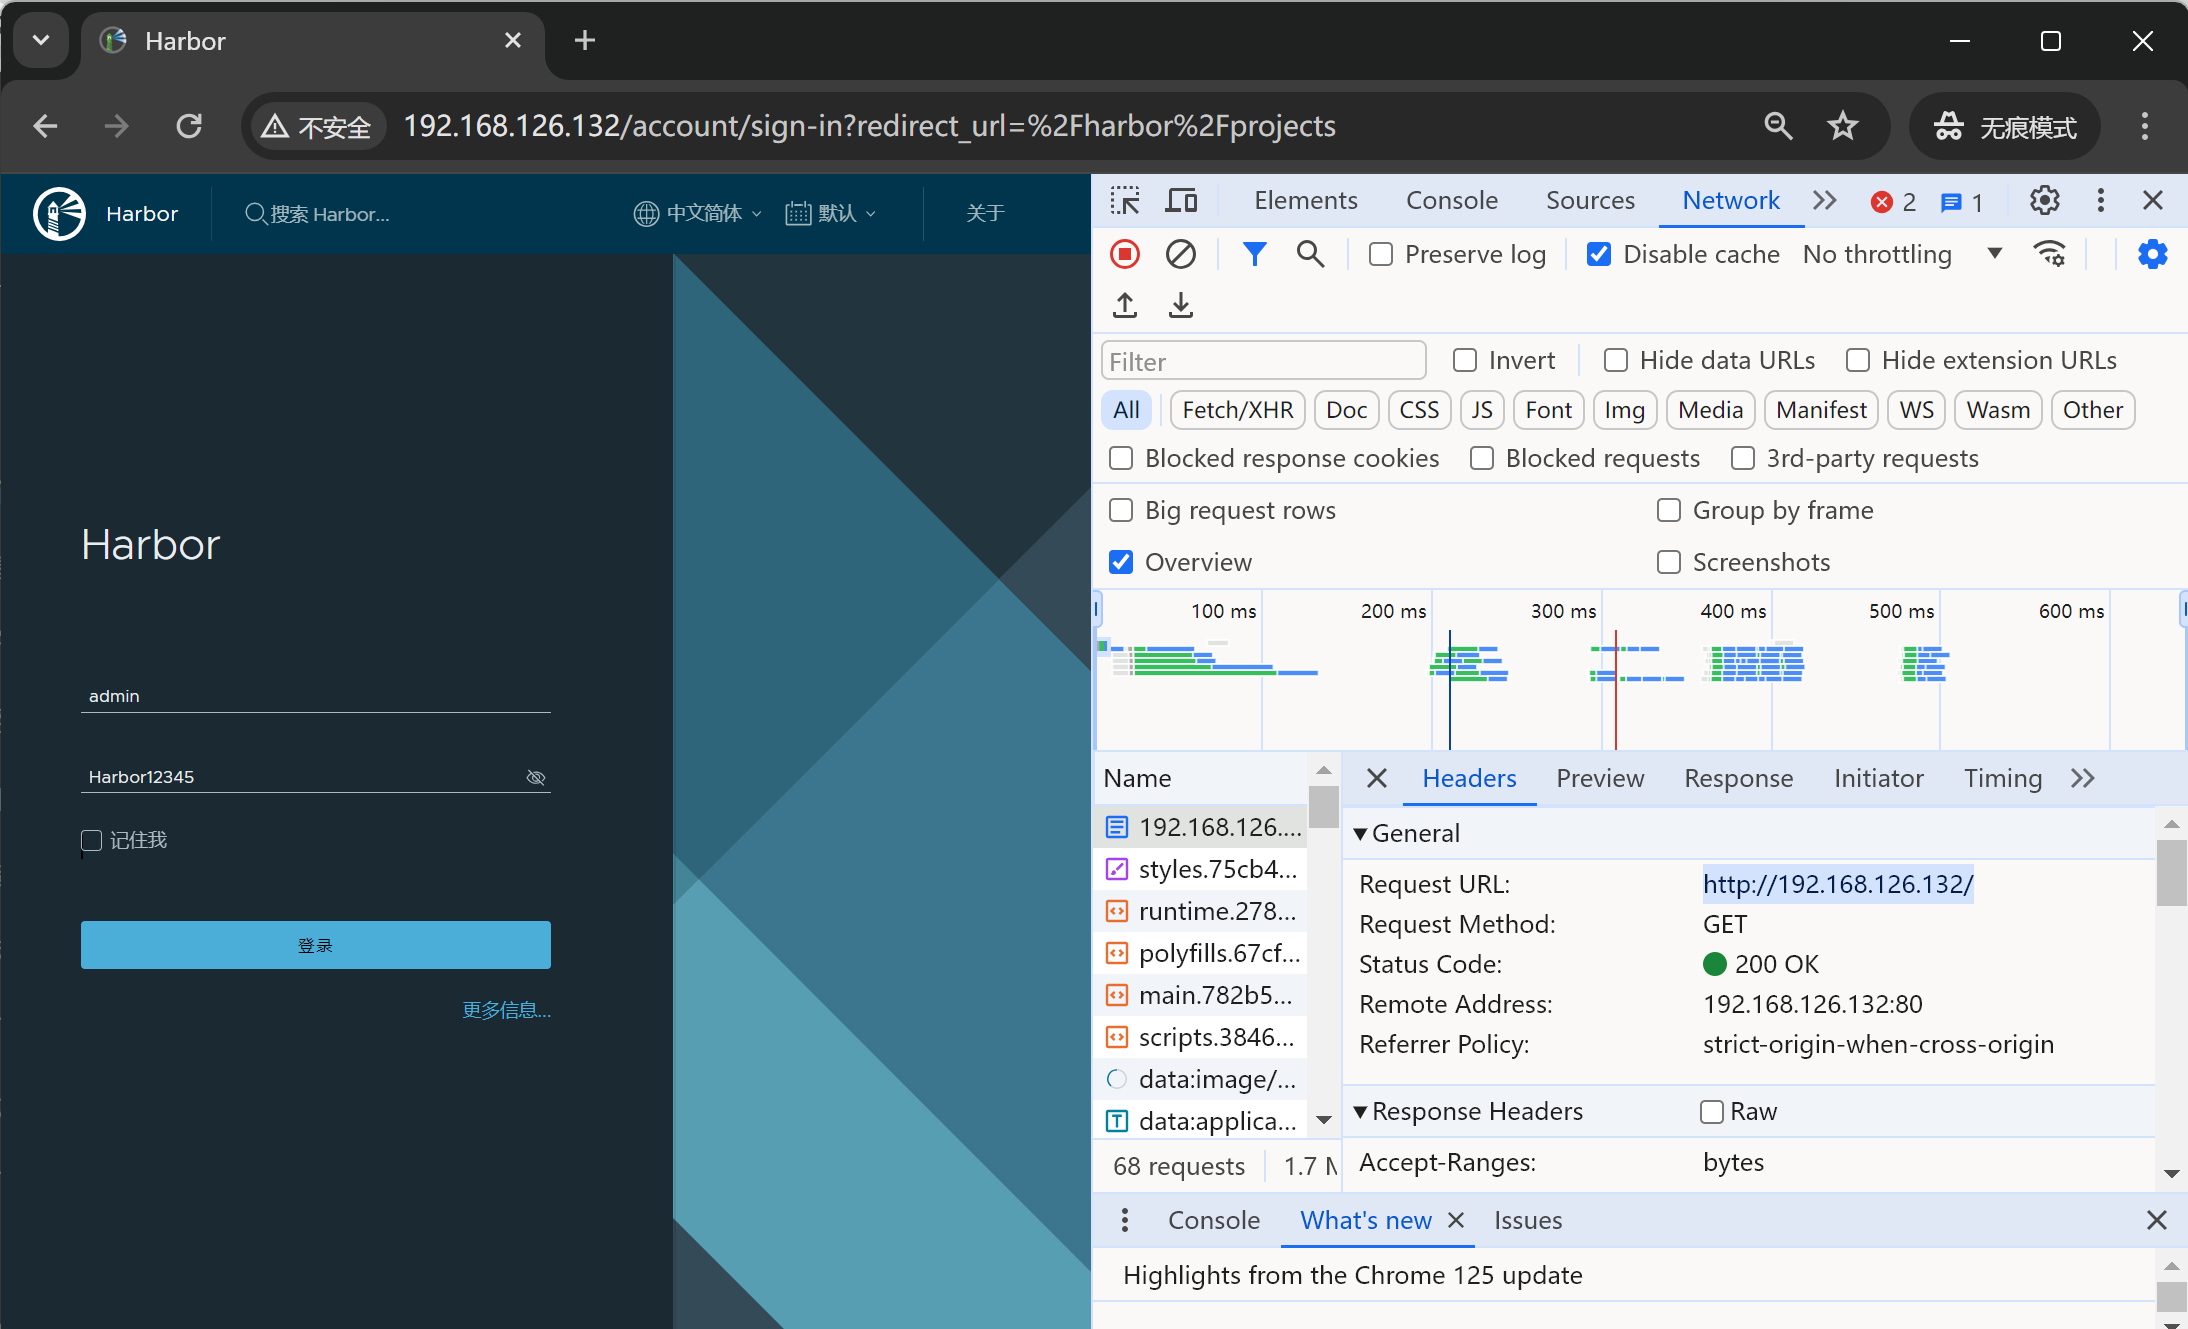Enable the Preserve log checkbox
Viewport: 2188px width, 1329px height.
(x=1381, y=254)
